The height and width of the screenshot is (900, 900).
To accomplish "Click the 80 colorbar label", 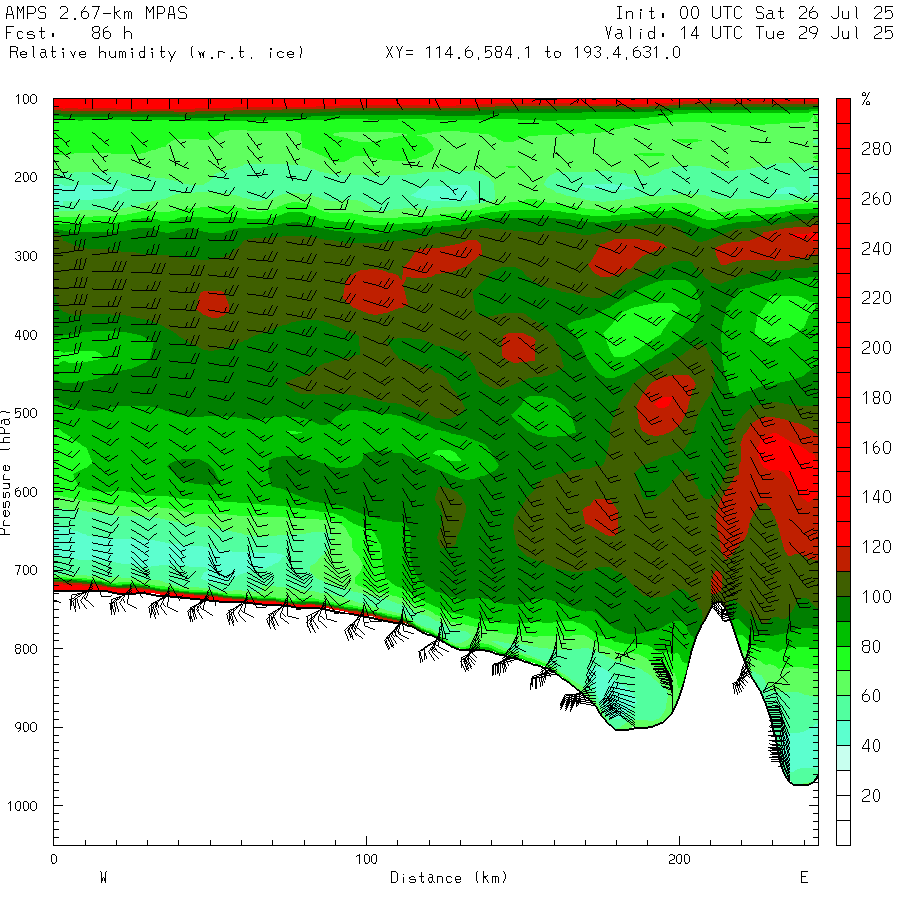I will click(871, 647).
